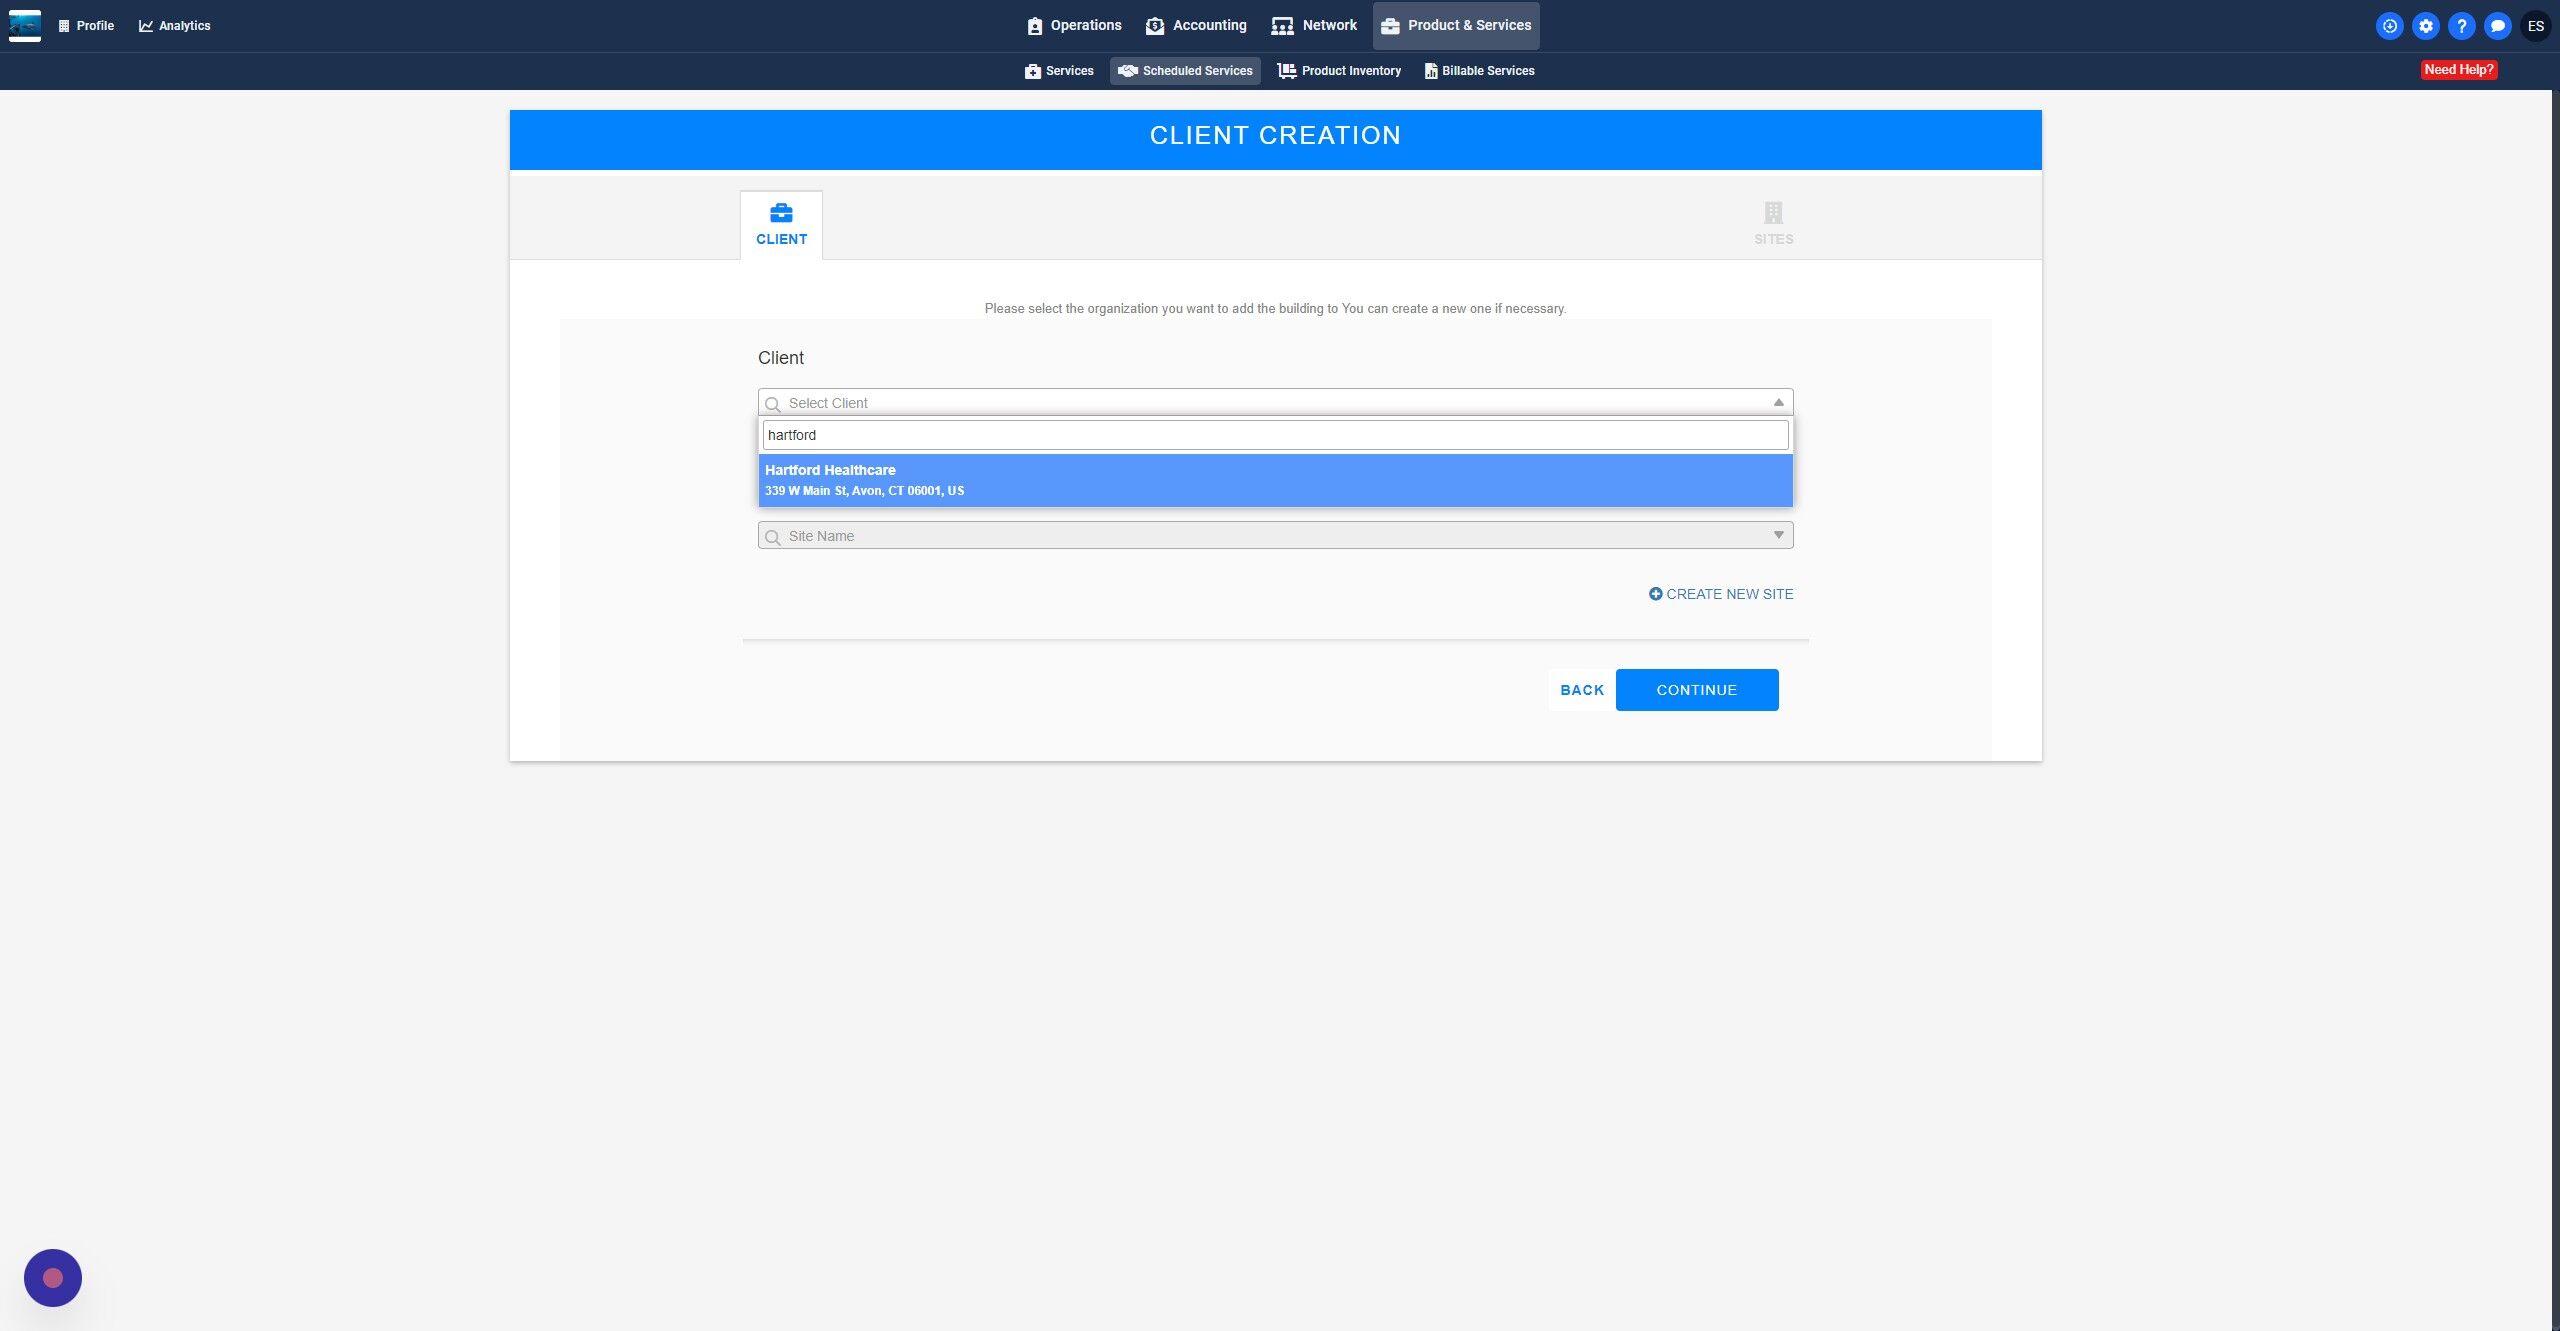Viewport: 2560px width, 1331px height.
Task: Collapse the Select Client dropdown arrow
Action: point(1778,402)
